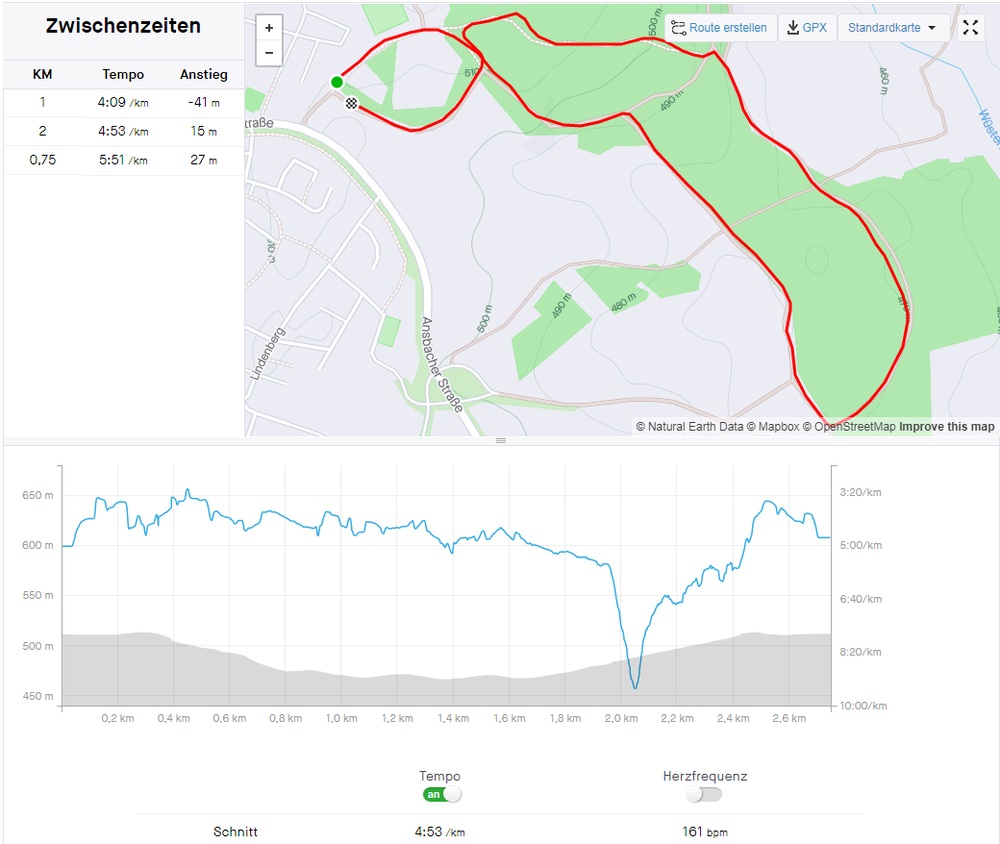The image size is (1000, 844).
Task: Zoom out on the map
Action: tap(269, 53)
